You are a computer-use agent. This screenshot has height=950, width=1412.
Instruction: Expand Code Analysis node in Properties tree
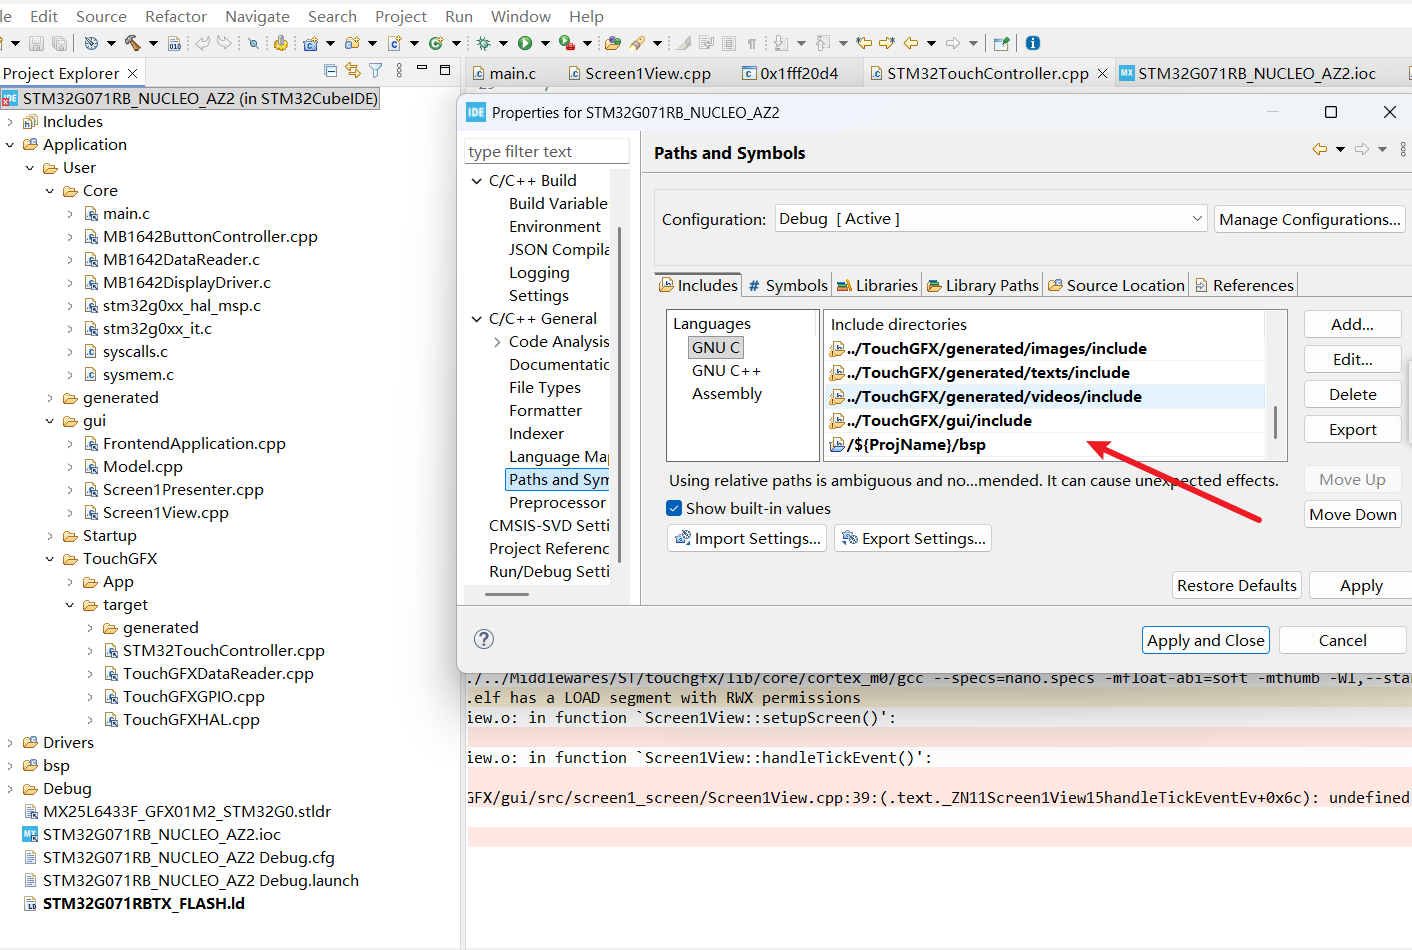pyautogui.click(x=497, y=342)
